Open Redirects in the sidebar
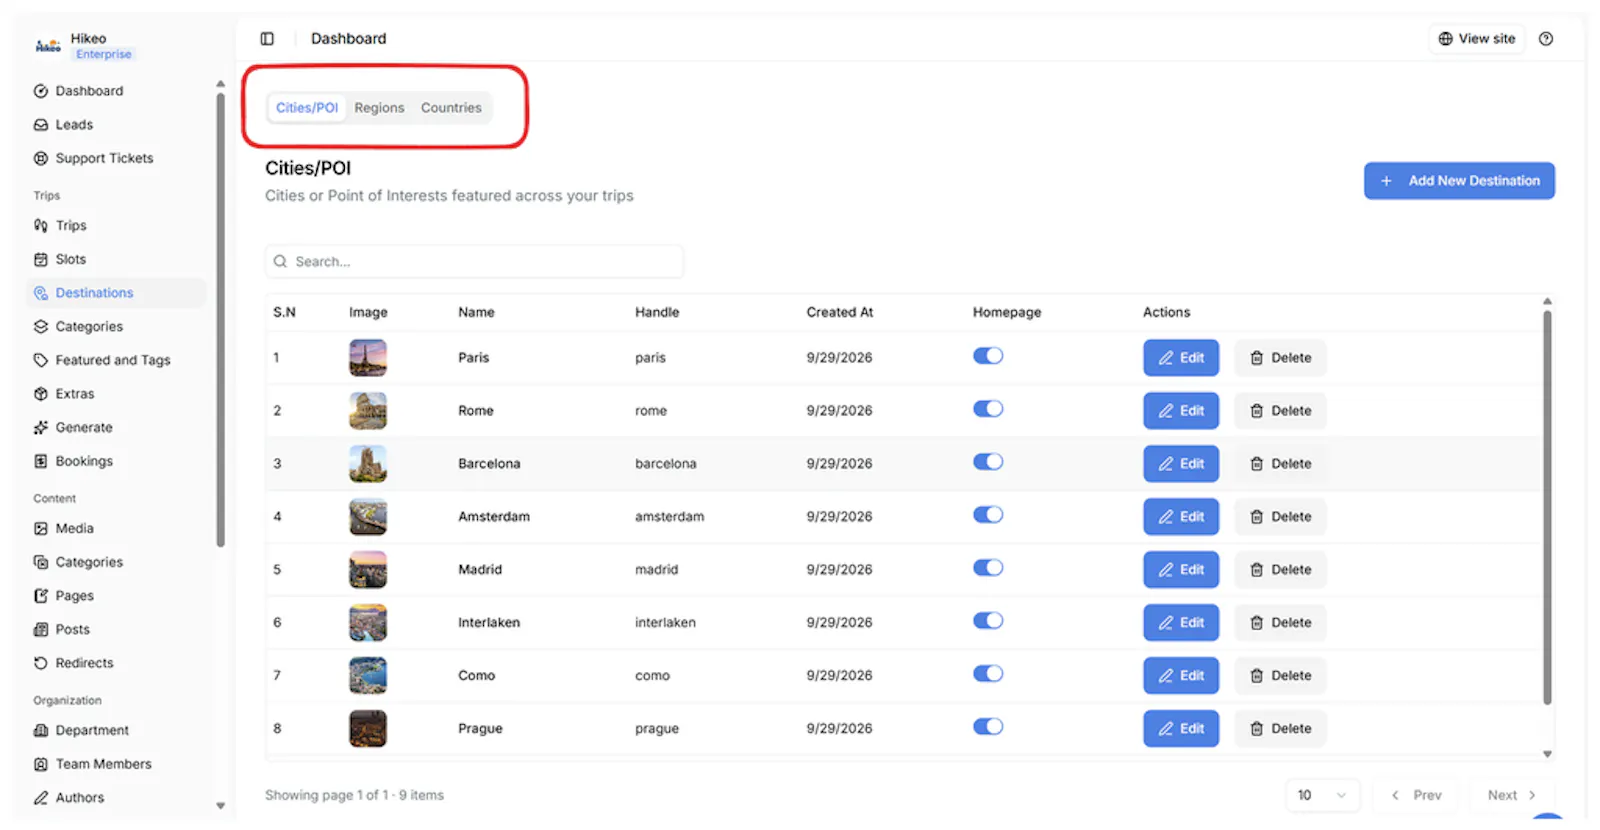 [74, 663]
